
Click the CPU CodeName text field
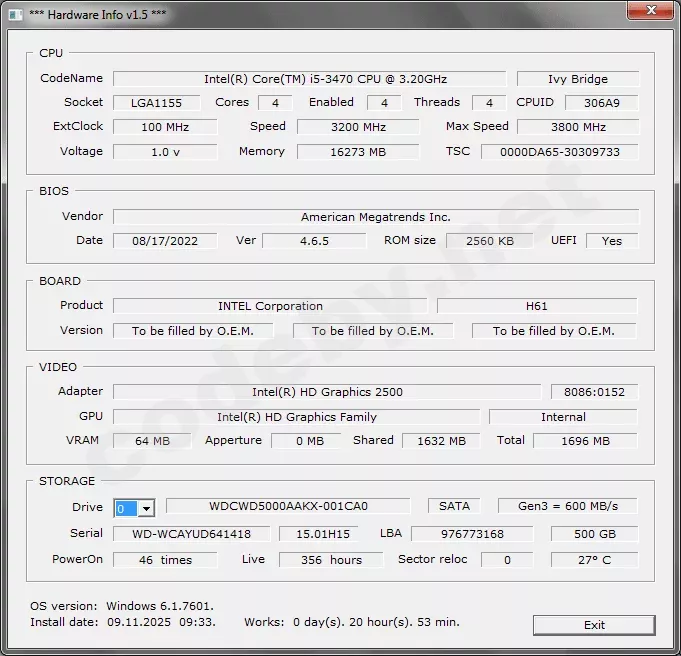[309, 79]
